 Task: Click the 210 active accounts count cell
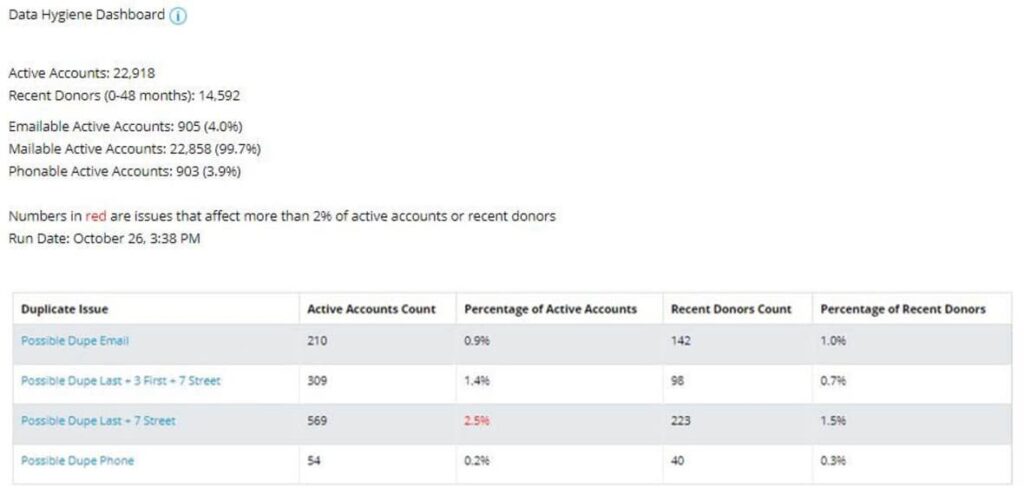(x=317, y=341)
